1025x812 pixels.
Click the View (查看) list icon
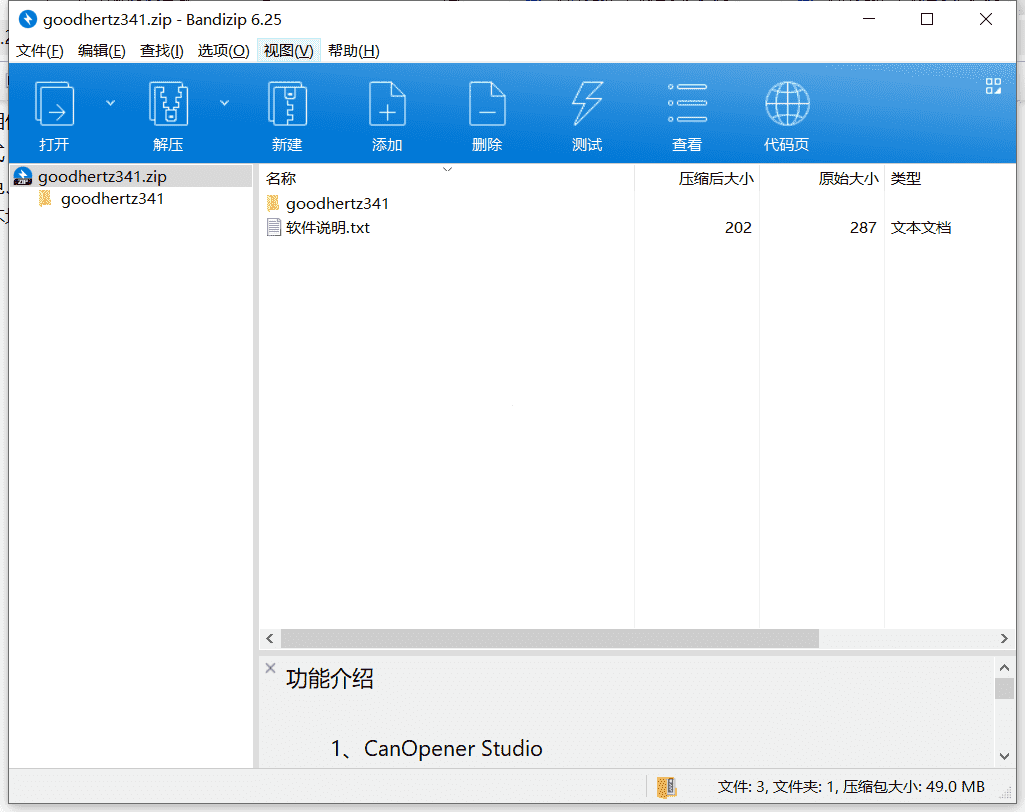pyautogui.click(x=687, y=103)
